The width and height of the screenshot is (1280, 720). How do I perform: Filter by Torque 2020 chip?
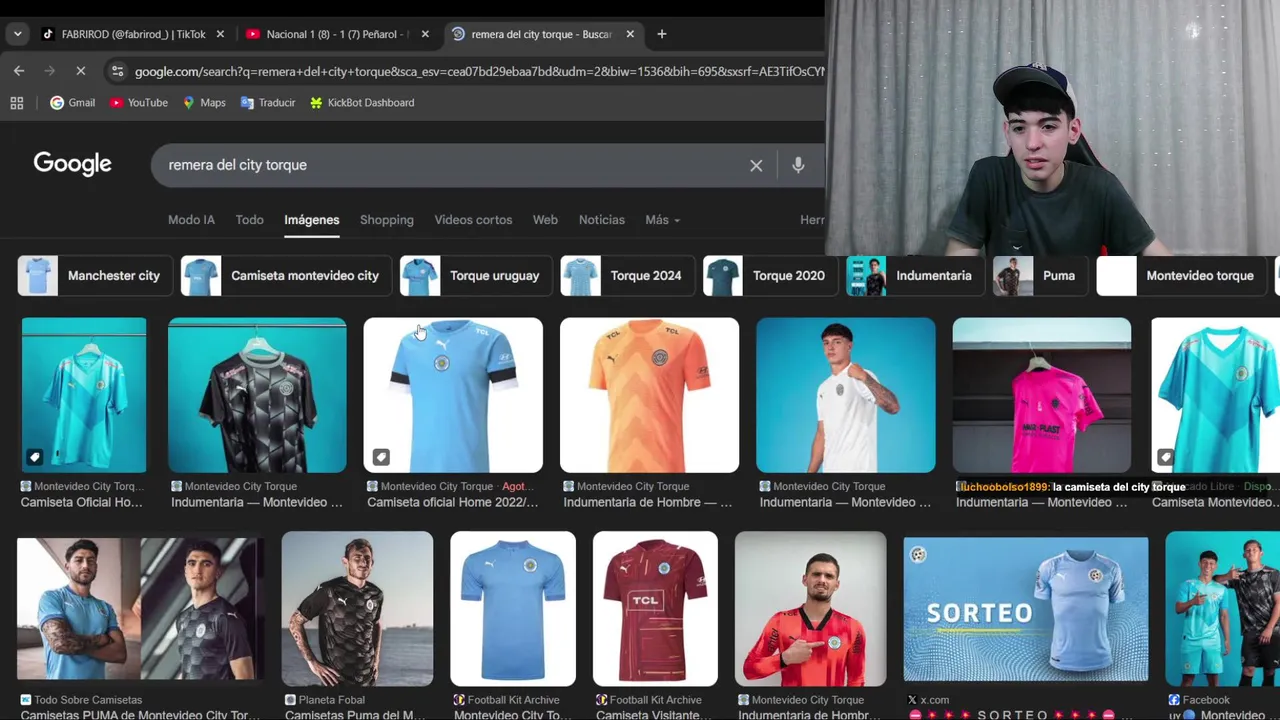(769, 276)
